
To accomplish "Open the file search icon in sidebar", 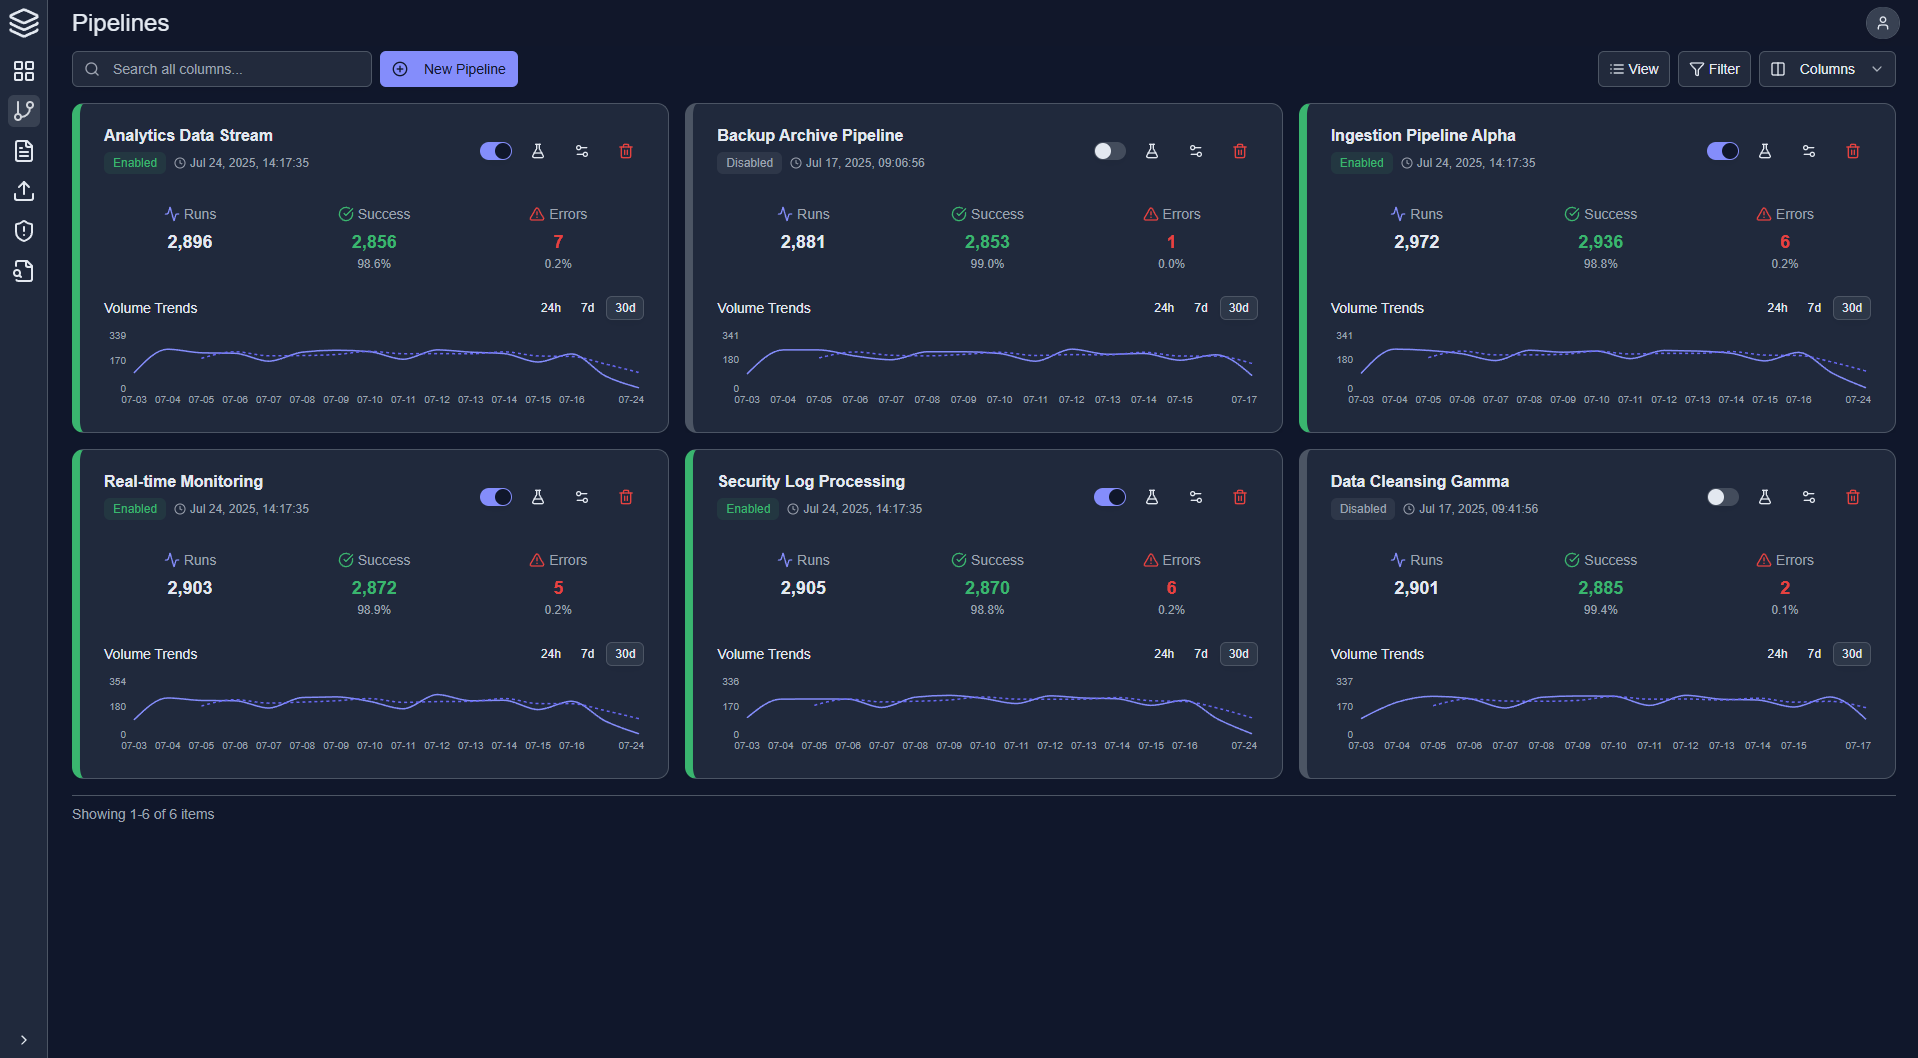I will coord(24,271).
